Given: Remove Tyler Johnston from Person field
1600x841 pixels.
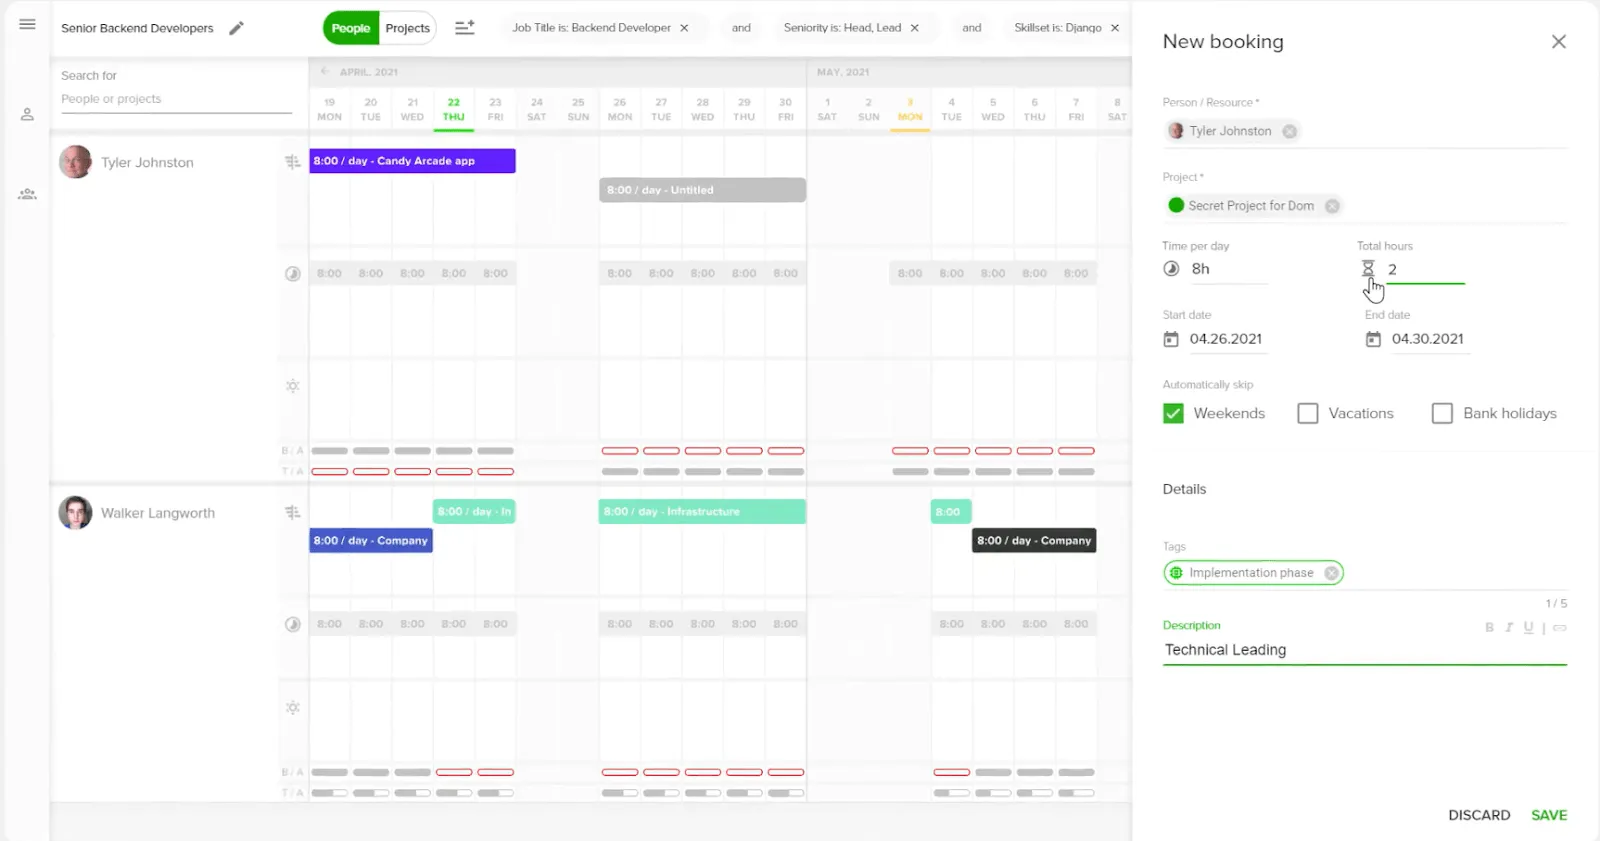Looking at the screenshot, I should (1290, 131).
